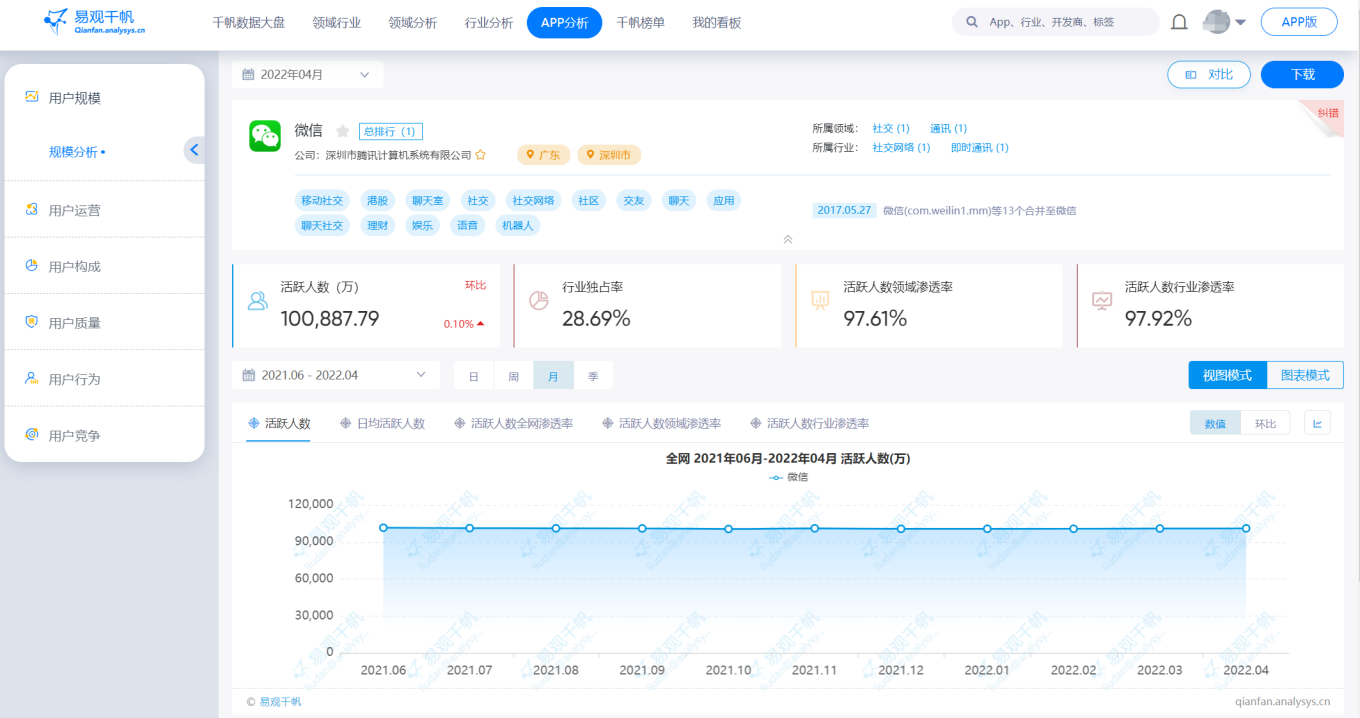
Task: Select the 周 granularity option
Action: point(514,376)
